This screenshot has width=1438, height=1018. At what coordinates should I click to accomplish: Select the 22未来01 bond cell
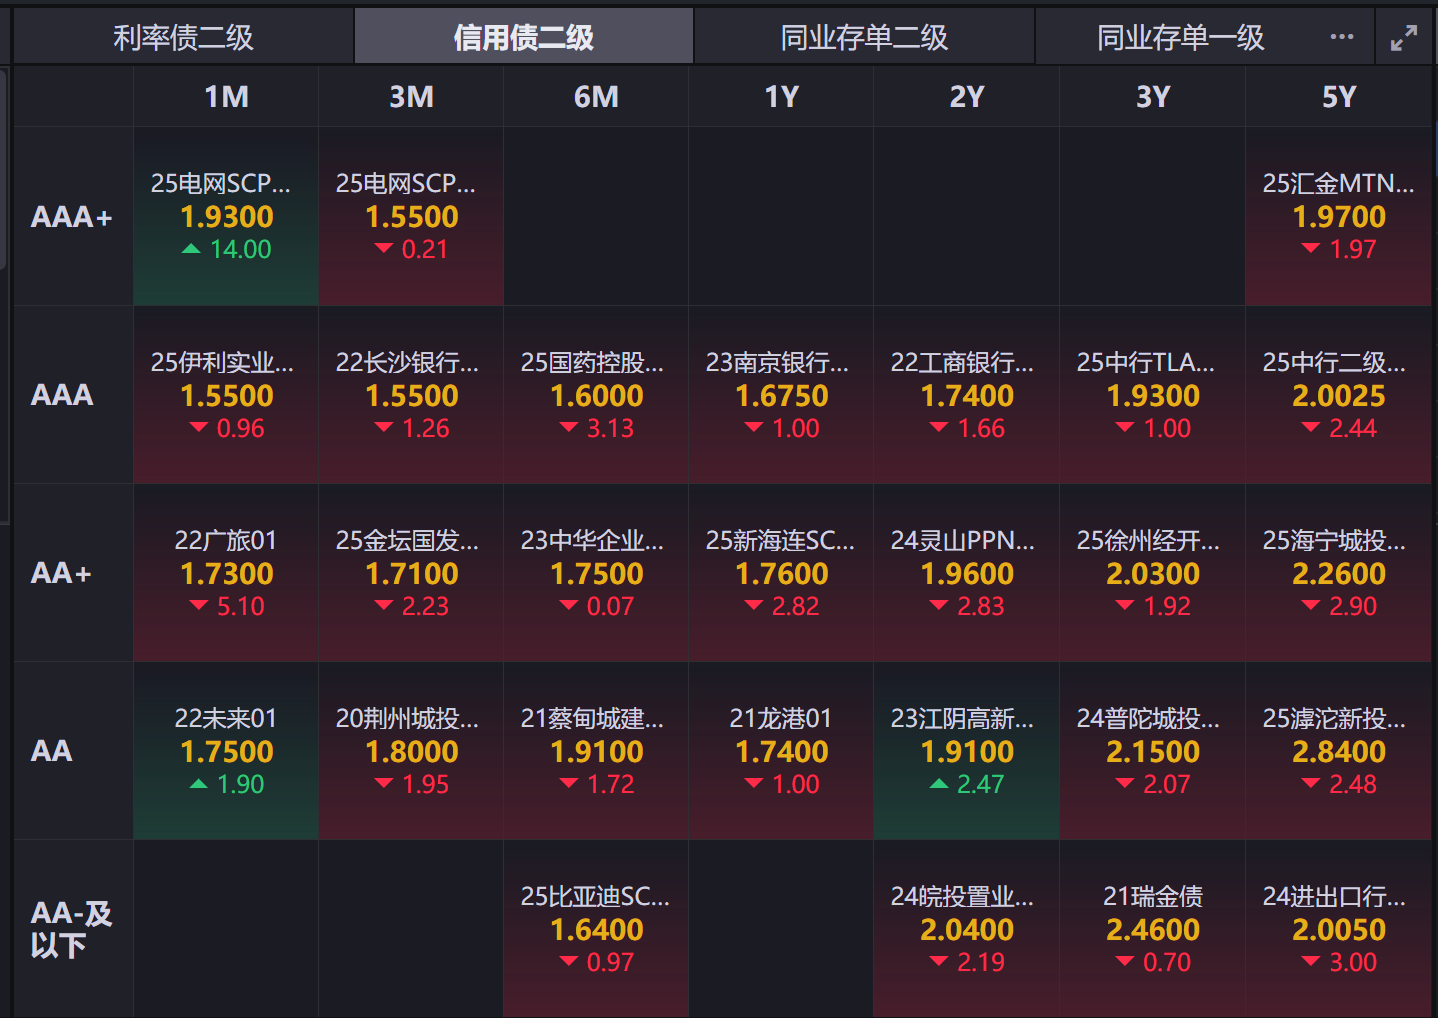click(x=226, y=751)
